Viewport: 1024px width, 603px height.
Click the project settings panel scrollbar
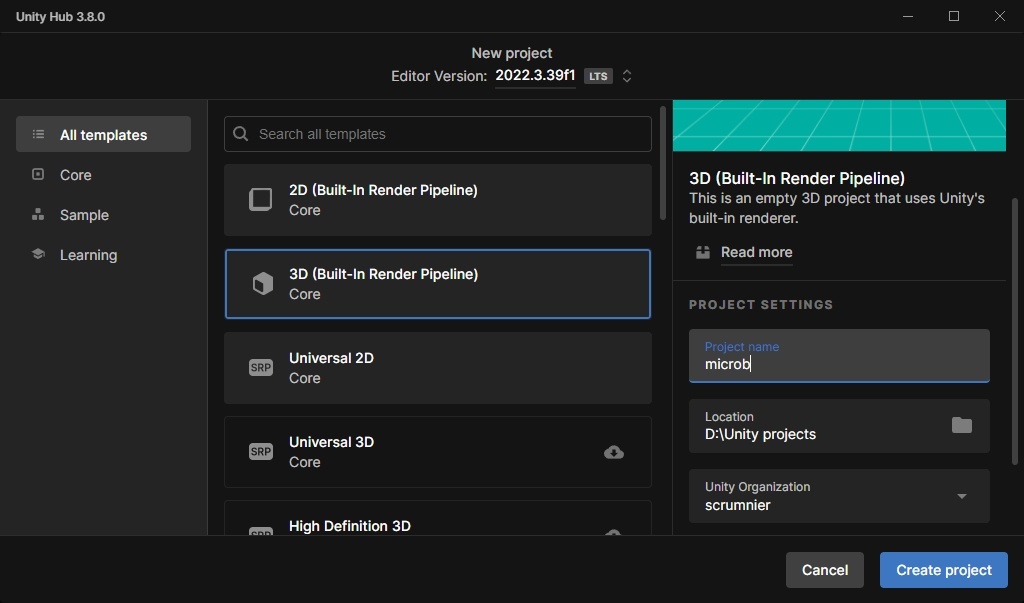[1014, 332]
